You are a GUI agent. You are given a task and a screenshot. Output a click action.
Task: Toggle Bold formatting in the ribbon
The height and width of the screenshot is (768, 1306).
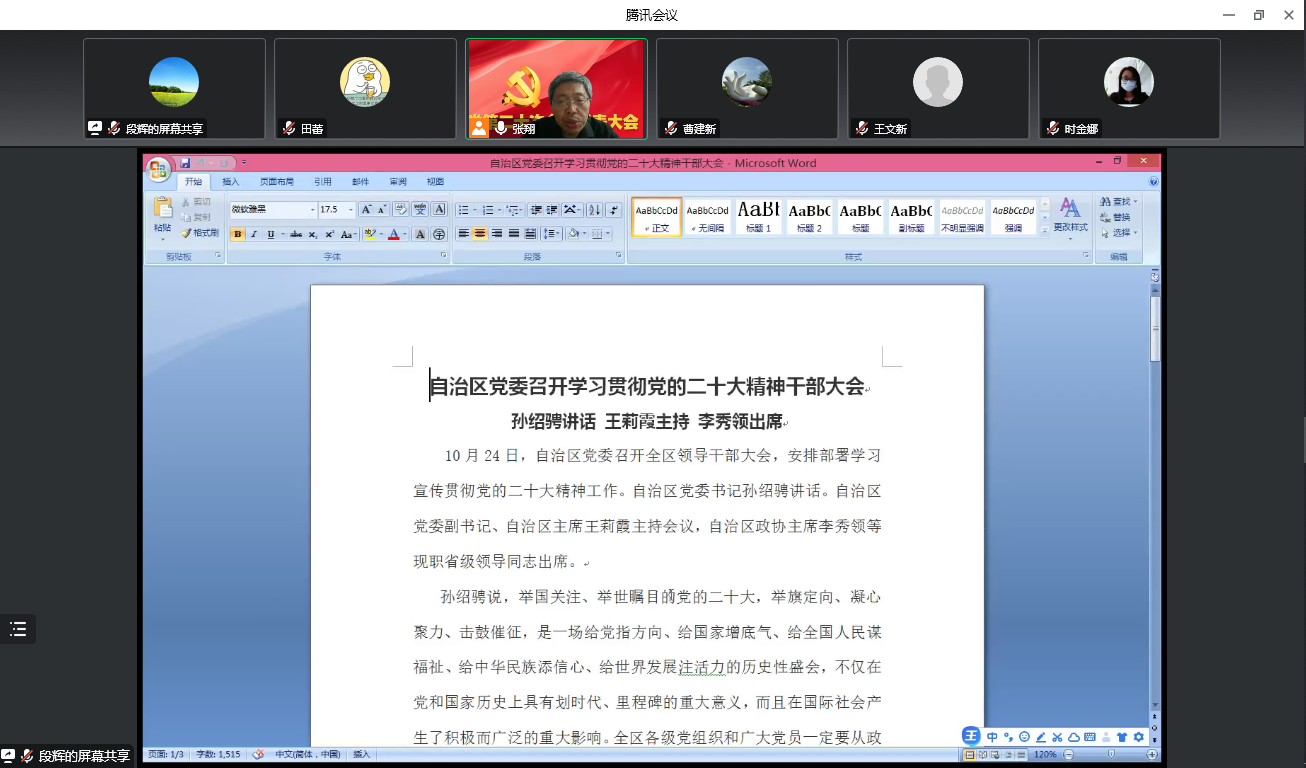[238, 234]
